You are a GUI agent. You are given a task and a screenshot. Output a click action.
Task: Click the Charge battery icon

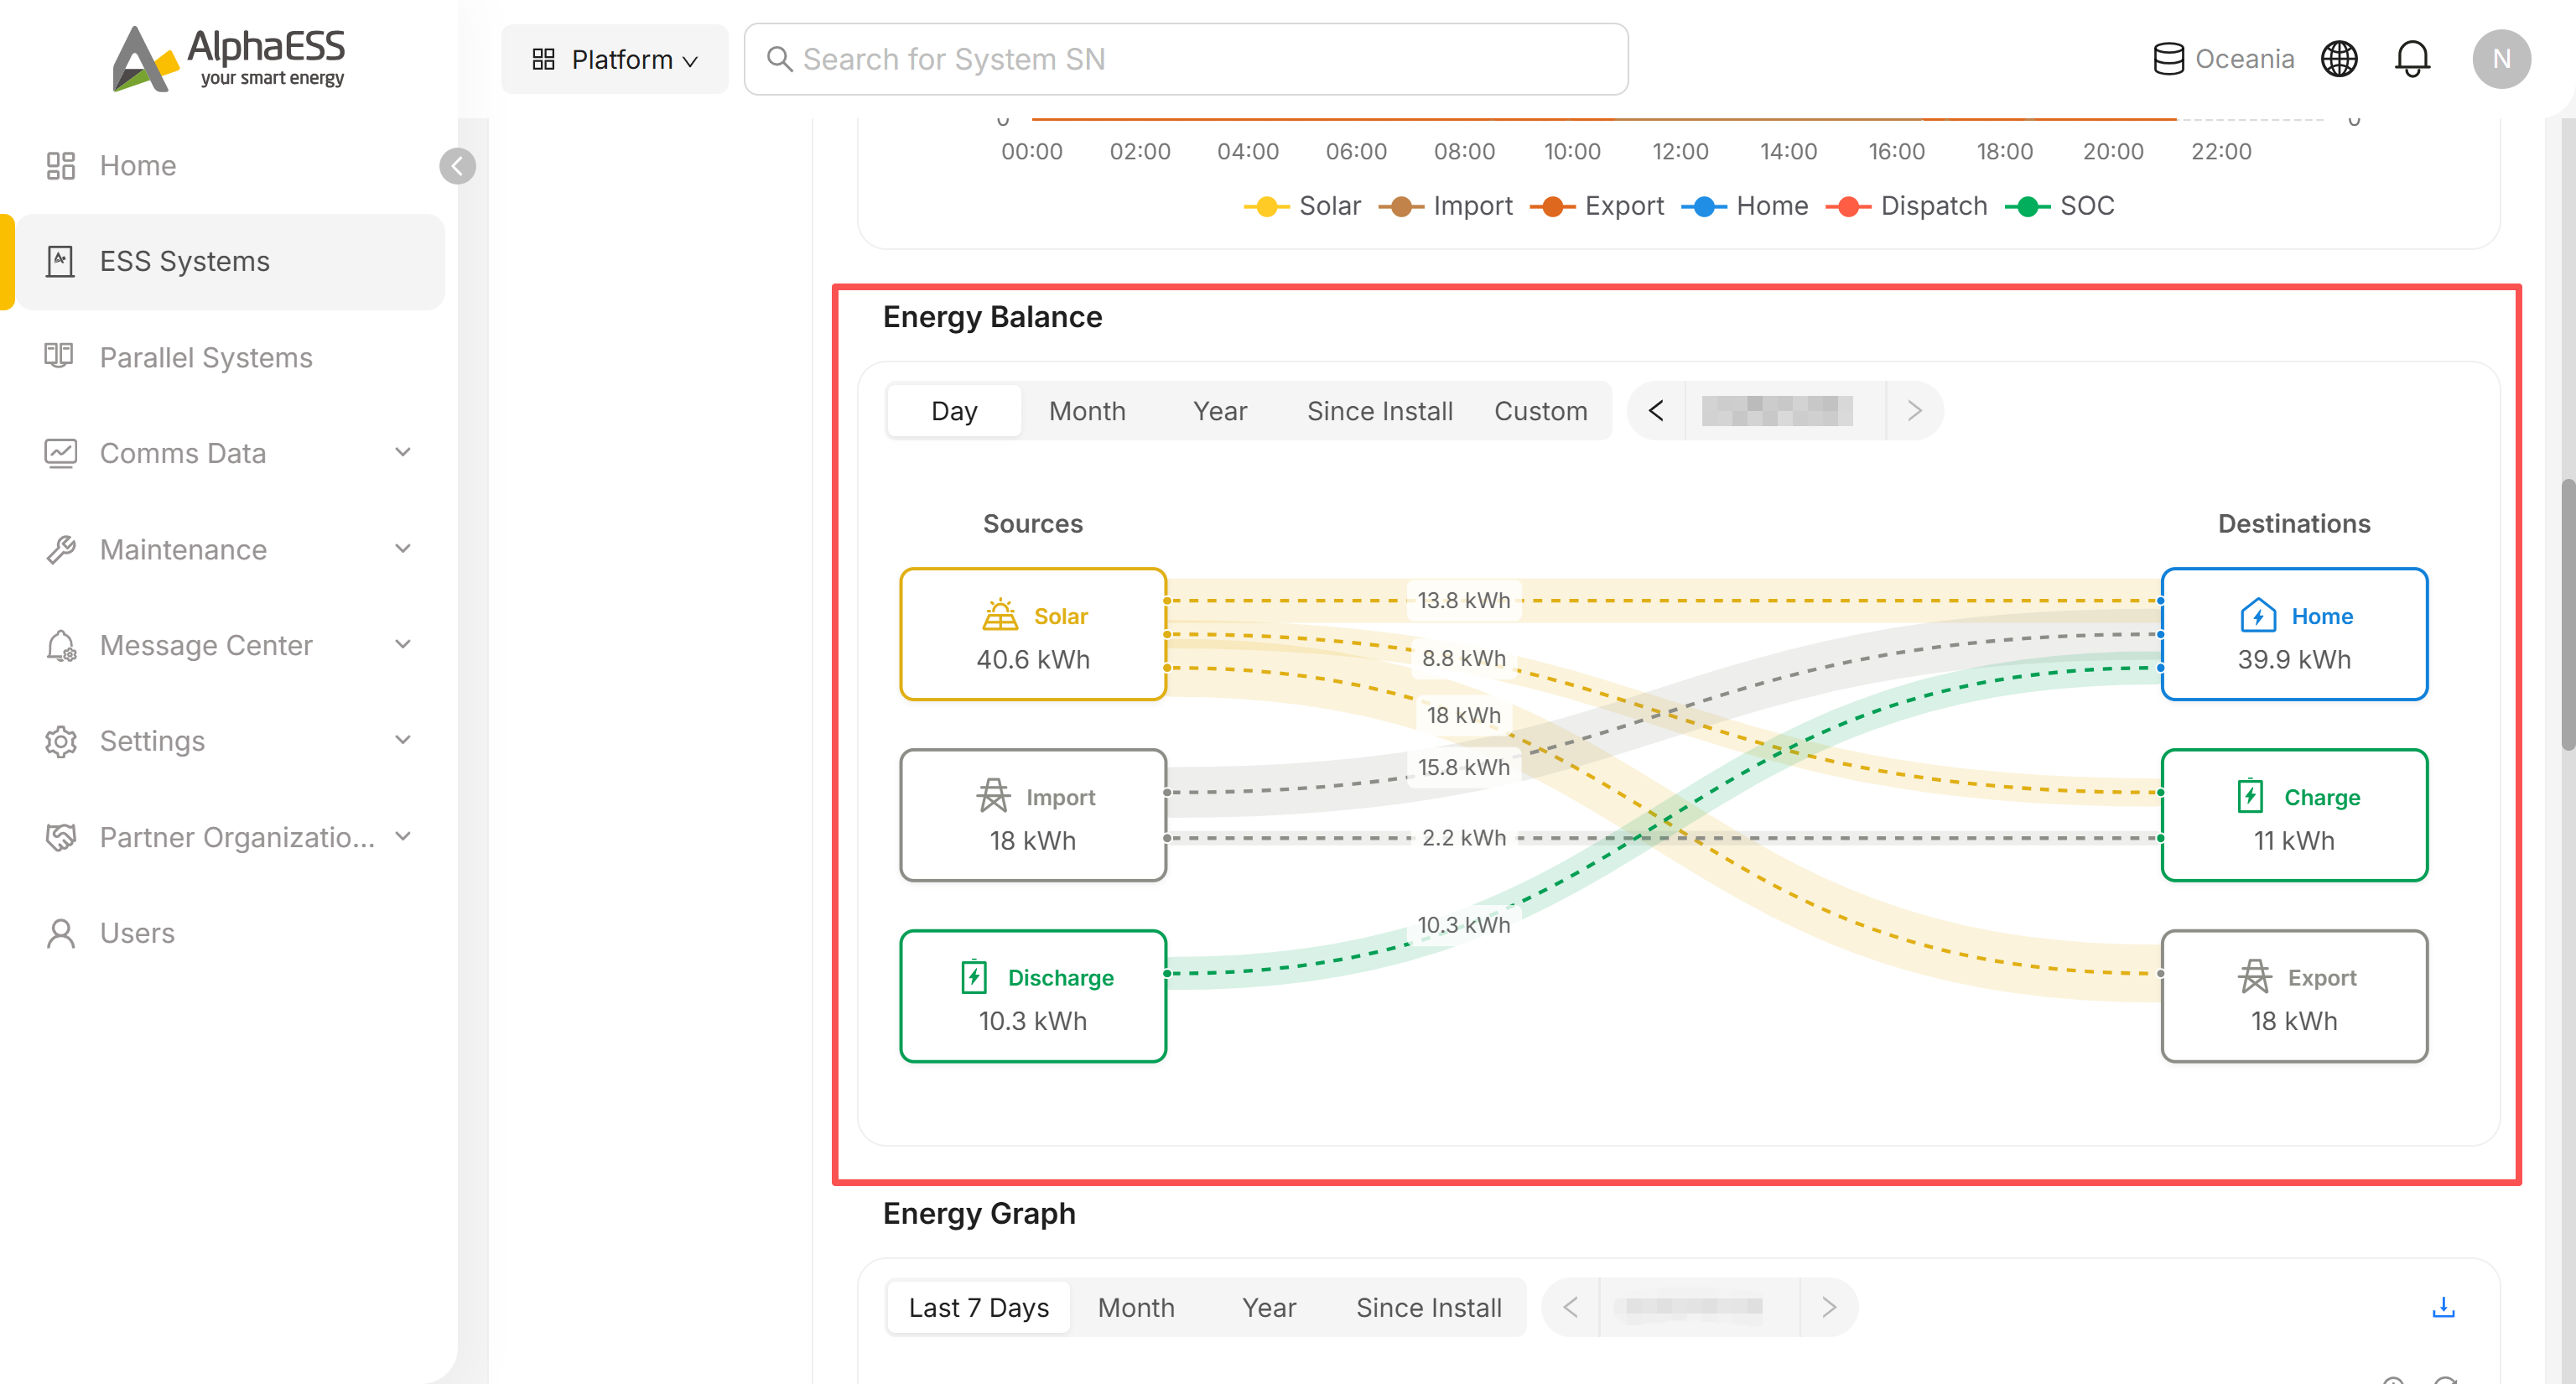pyautogui.click(x=2250, y=796)
